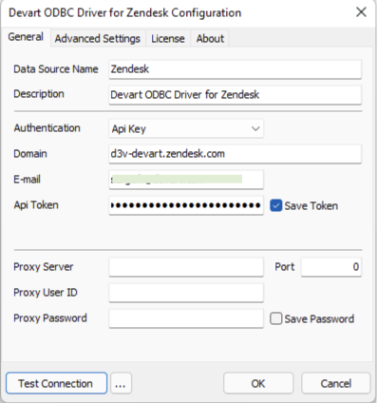Switch to the General tab
The height and width of the screenshot is (403, 377).
point(26,37)
